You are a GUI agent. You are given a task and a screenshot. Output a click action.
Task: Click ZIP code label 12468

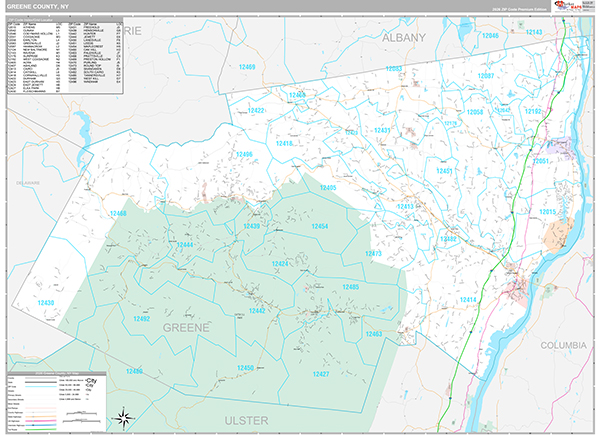pos(118,213)
